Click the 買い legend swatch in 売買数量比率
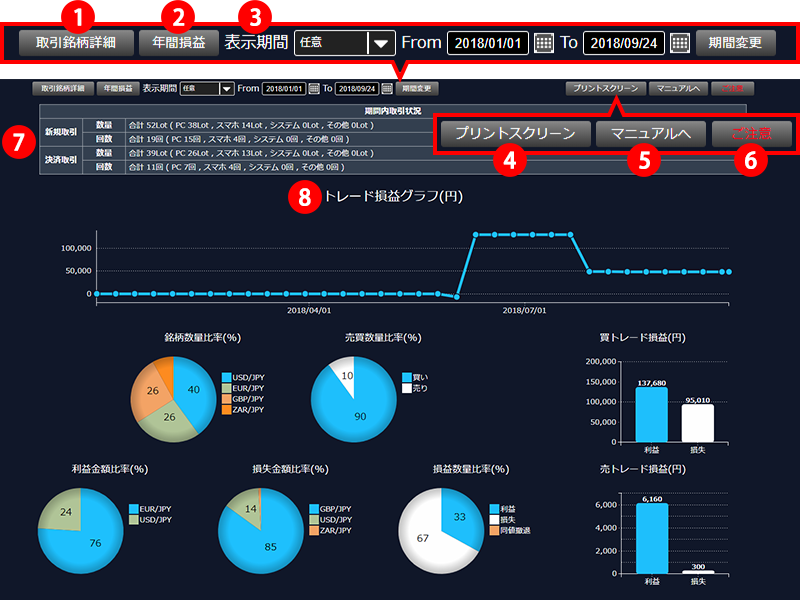The image size is (800, 600). point(407,378)
